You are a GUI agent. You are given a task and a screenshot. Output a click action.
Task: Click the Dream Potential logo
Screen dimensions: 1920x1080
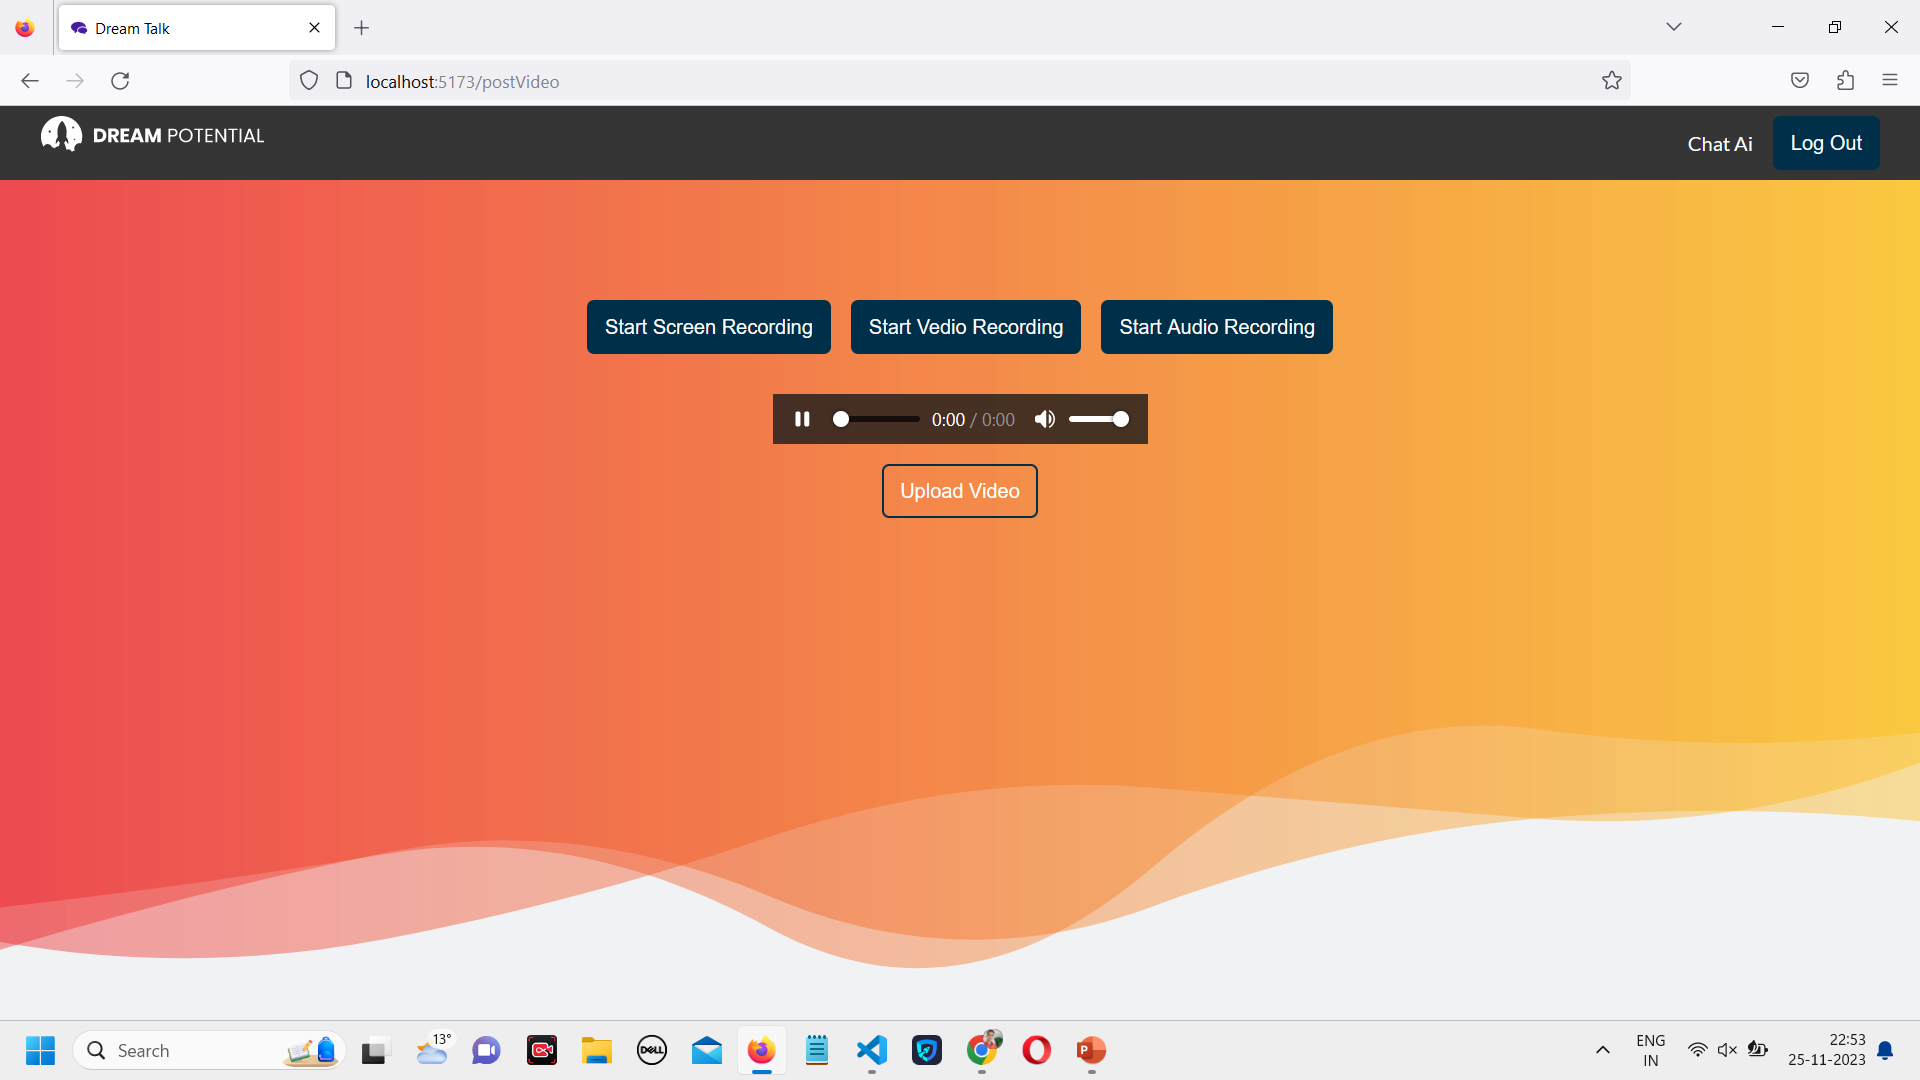click(153, 135)
